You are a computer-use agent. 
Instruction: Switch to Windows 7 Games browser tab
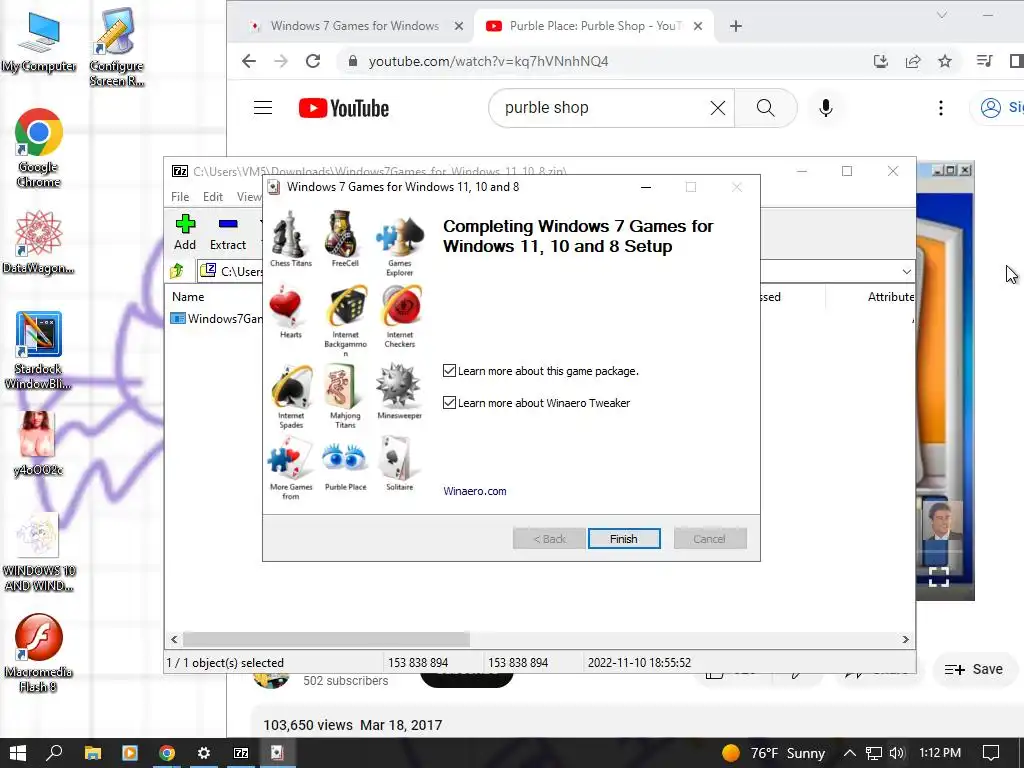pyautogui.click(x=353, y=26)
